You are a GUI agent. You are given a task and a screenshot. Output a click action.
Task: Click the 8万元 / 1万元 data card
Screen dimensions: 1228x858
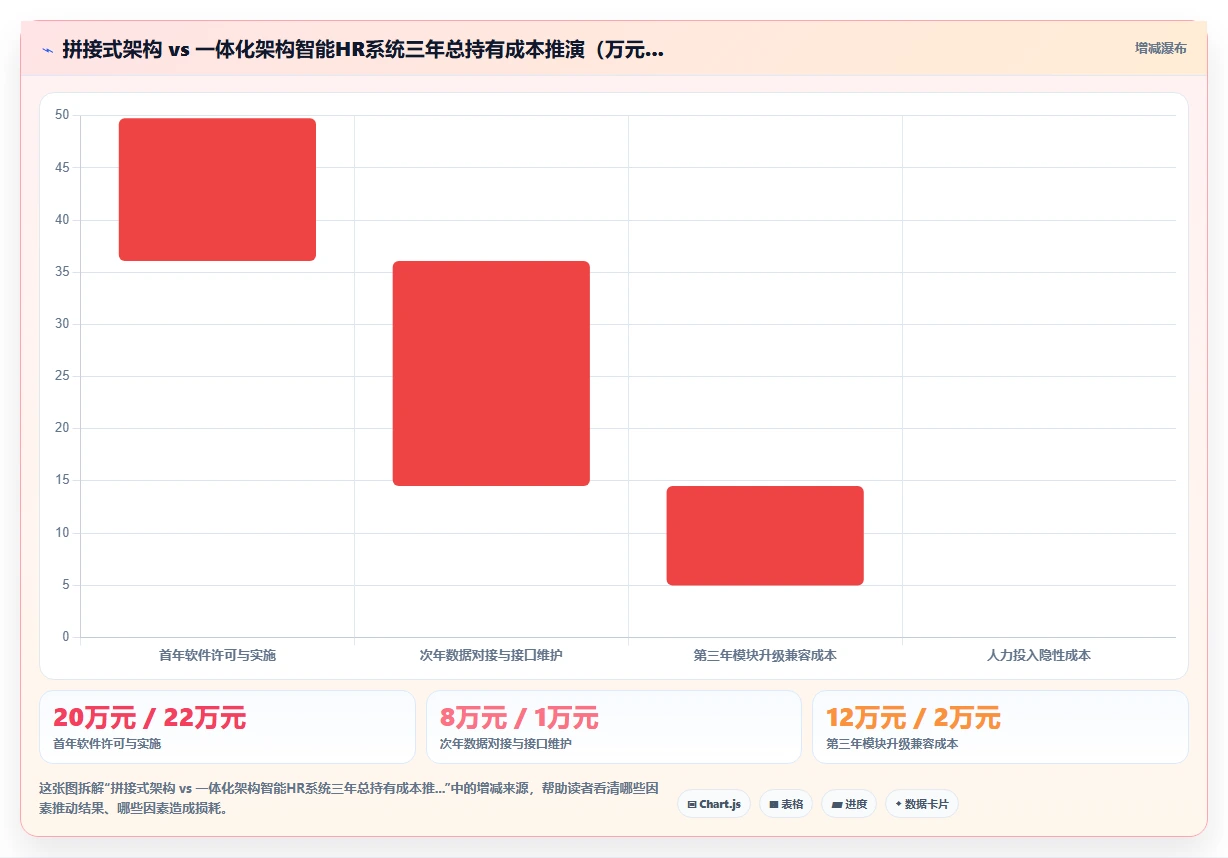point(614,727)
